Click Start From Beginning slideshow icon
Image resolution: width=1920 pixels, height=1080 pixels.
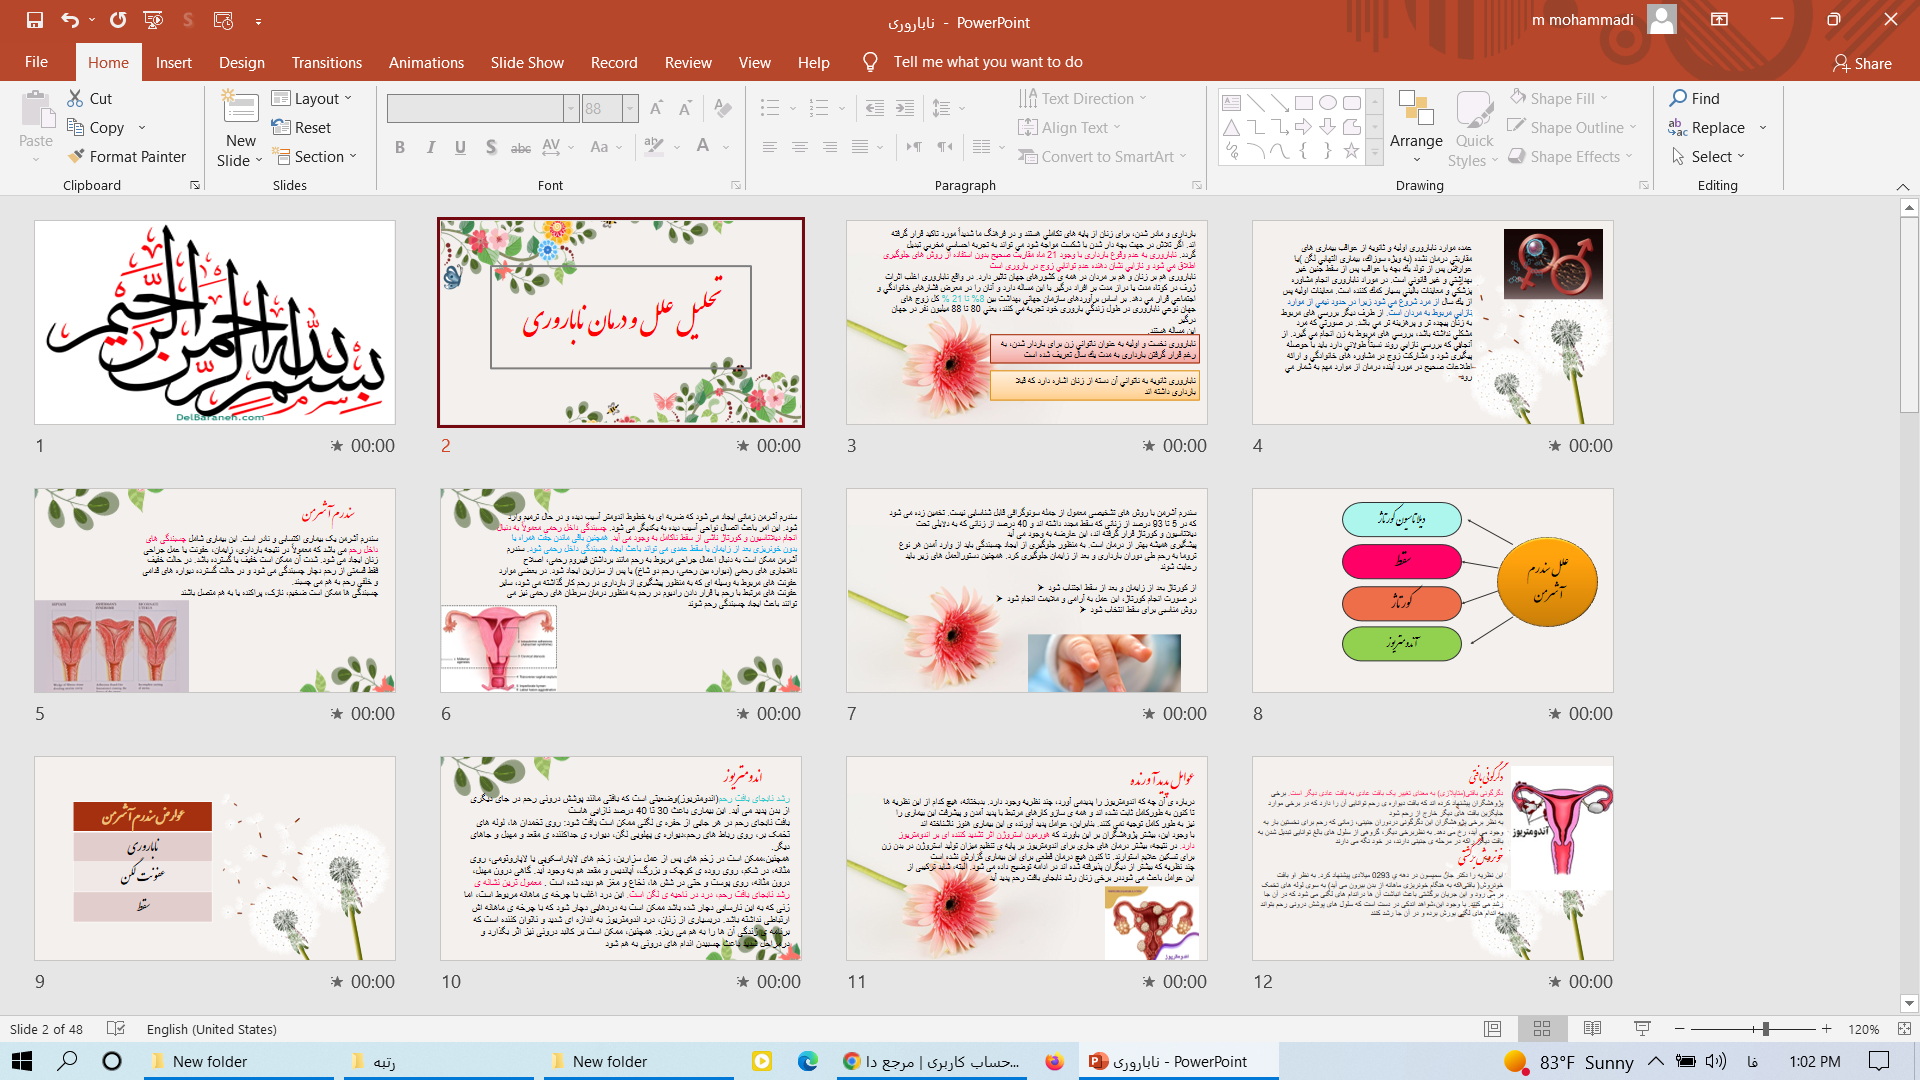click(153, 20)
